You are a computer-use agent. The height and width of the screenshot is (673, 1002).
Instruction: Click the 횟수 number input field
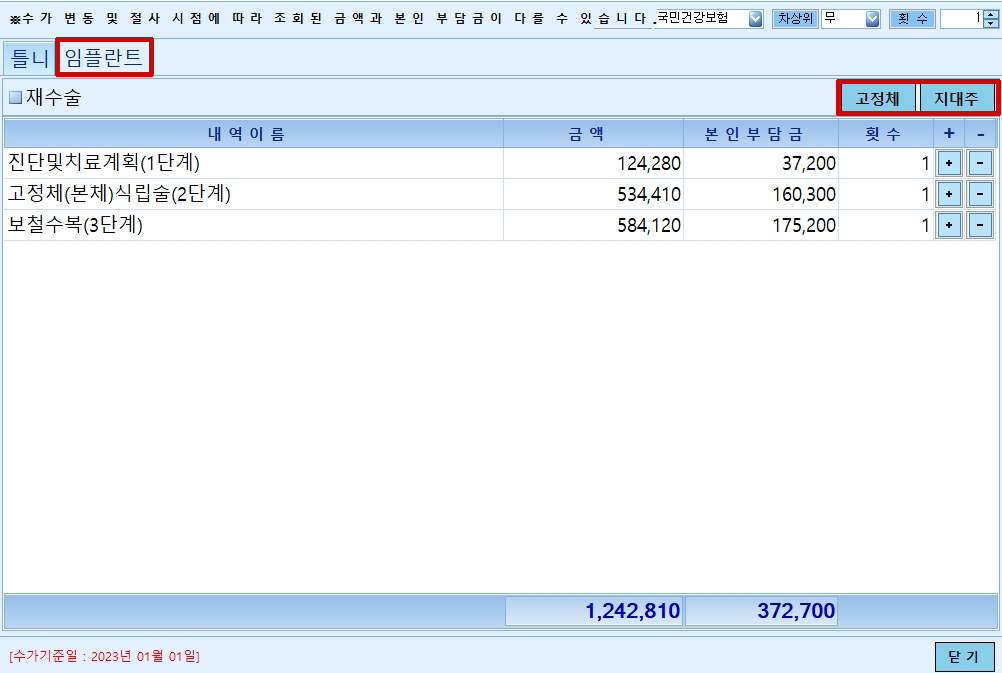tap(962, 19)
